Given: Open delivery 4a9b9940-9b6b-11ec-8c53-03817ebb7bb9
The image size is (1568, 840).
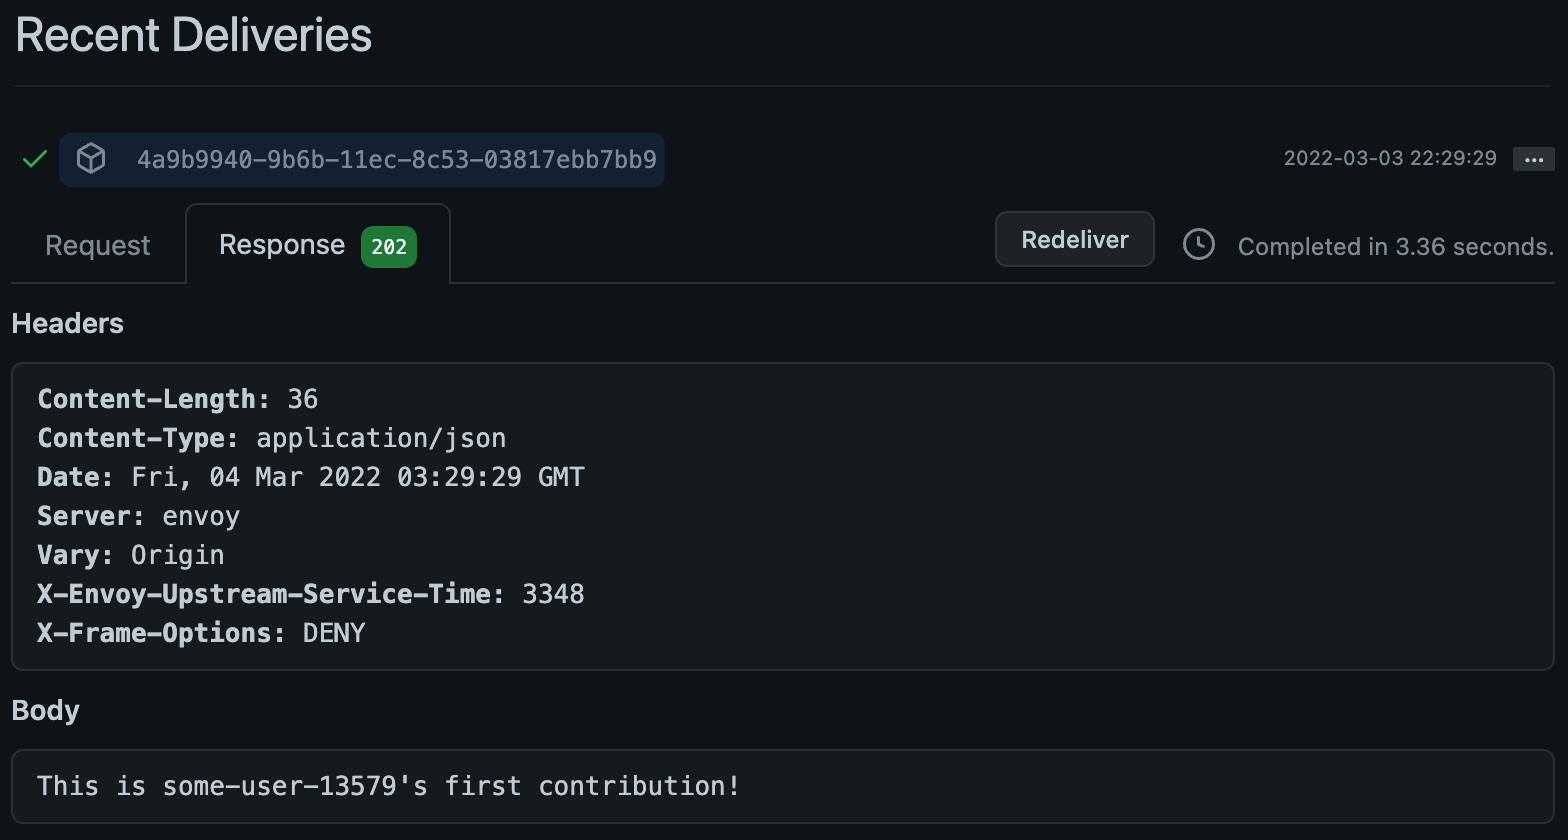Looking at the screenshot, I should 396,160.
